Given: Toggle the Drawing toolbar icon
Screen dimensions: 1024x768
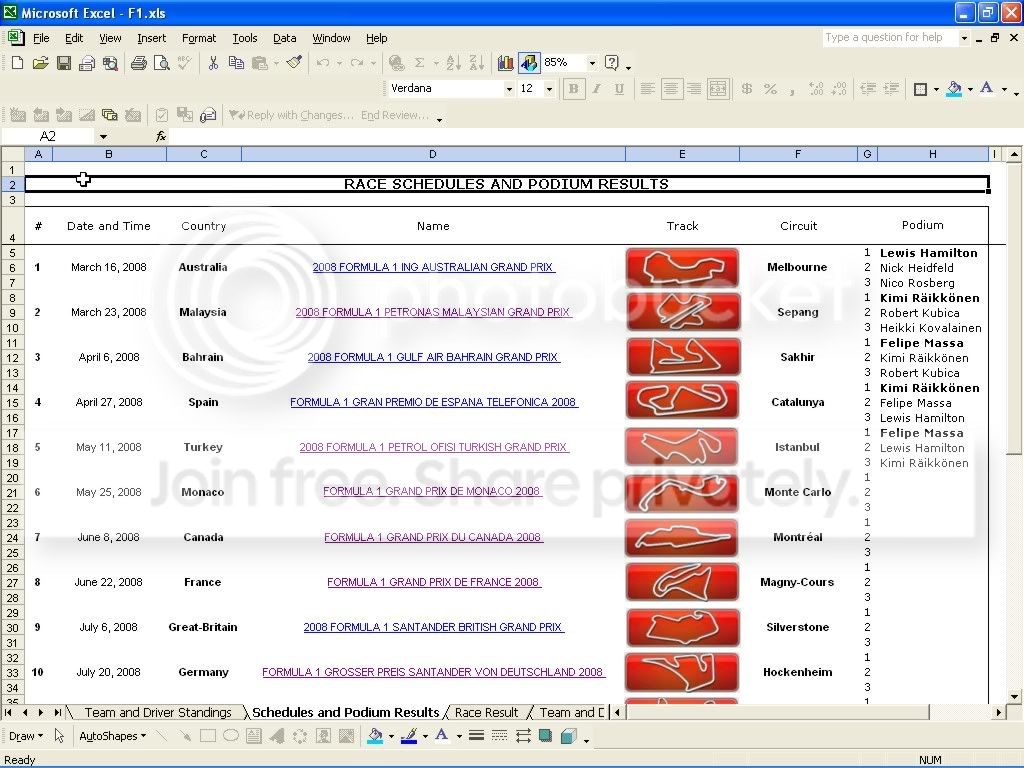Looking at the screenshot, I should click(529, 63).
